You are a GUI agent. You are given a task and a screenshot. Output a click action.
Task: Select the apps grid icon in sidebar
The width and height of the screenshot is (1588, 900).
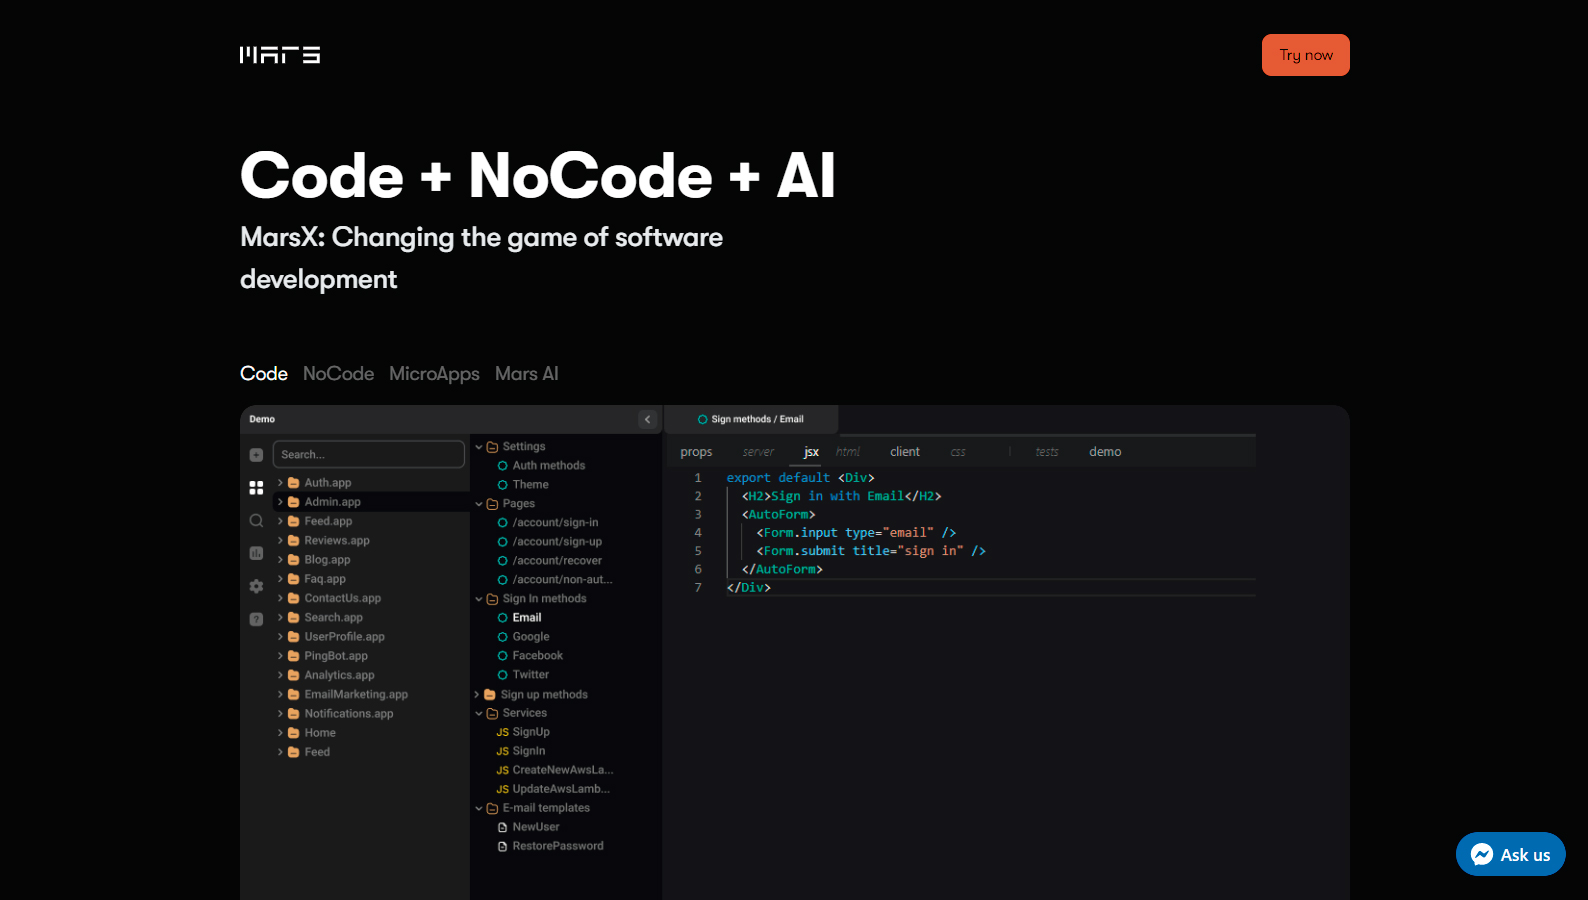[x=256, y=488]
